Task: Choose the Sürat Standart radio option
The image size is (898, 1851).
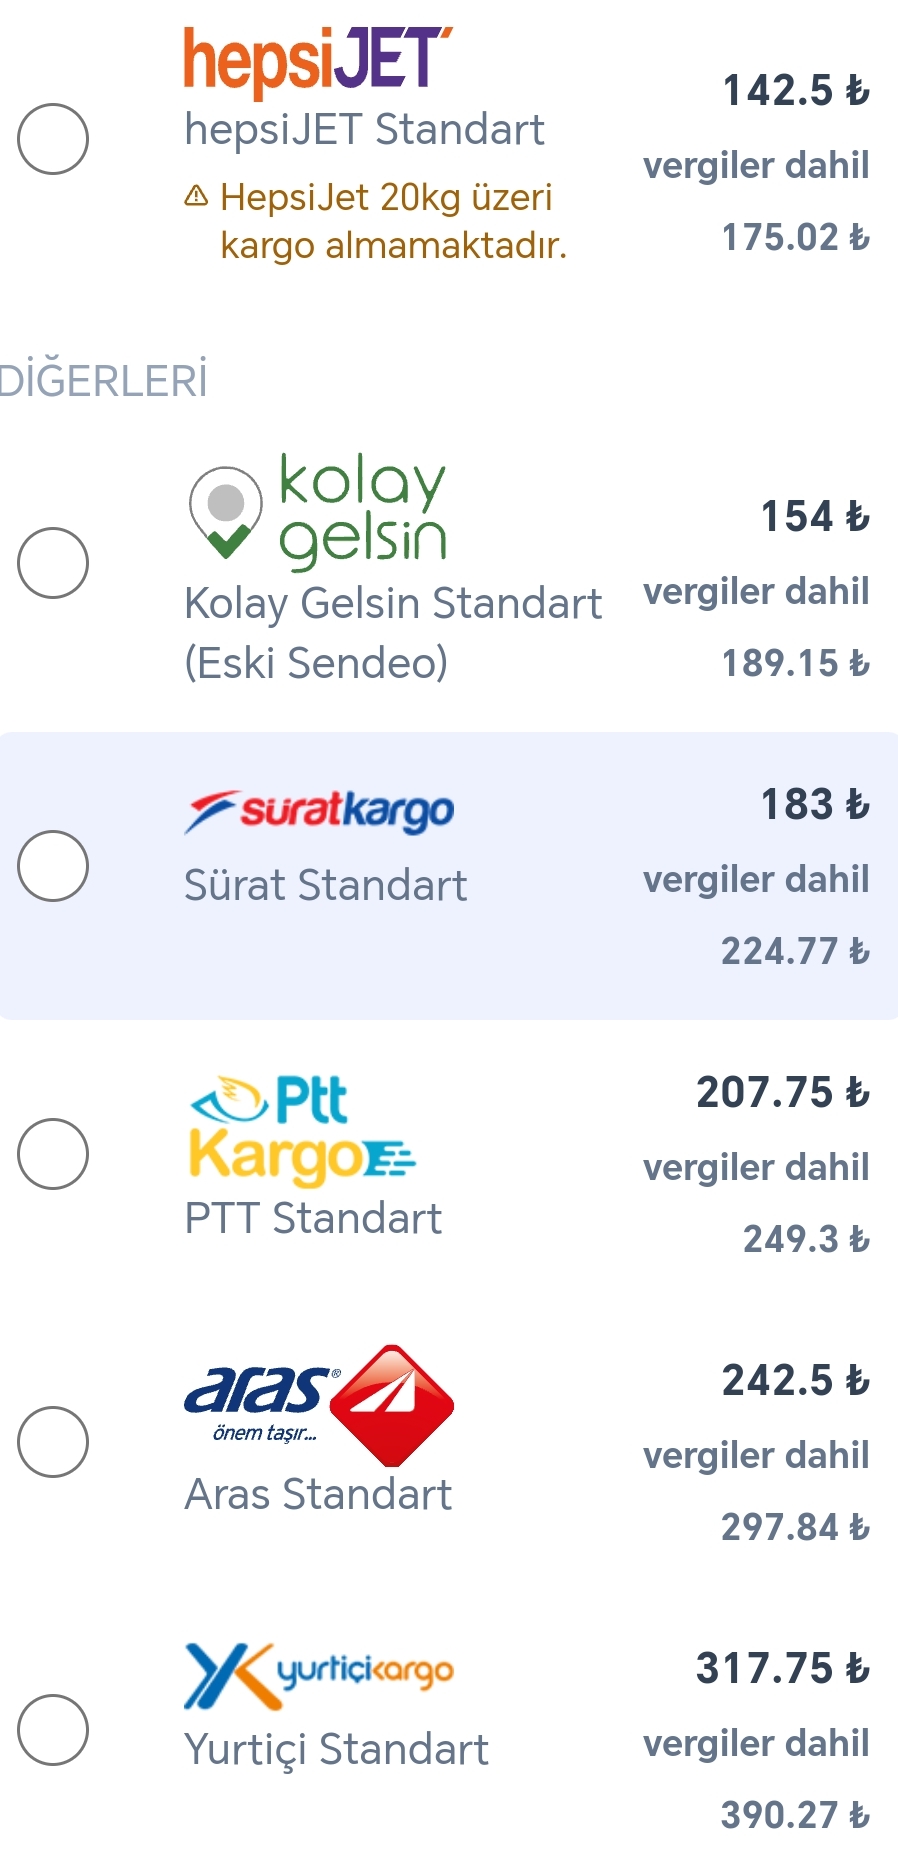Action: 53,866
